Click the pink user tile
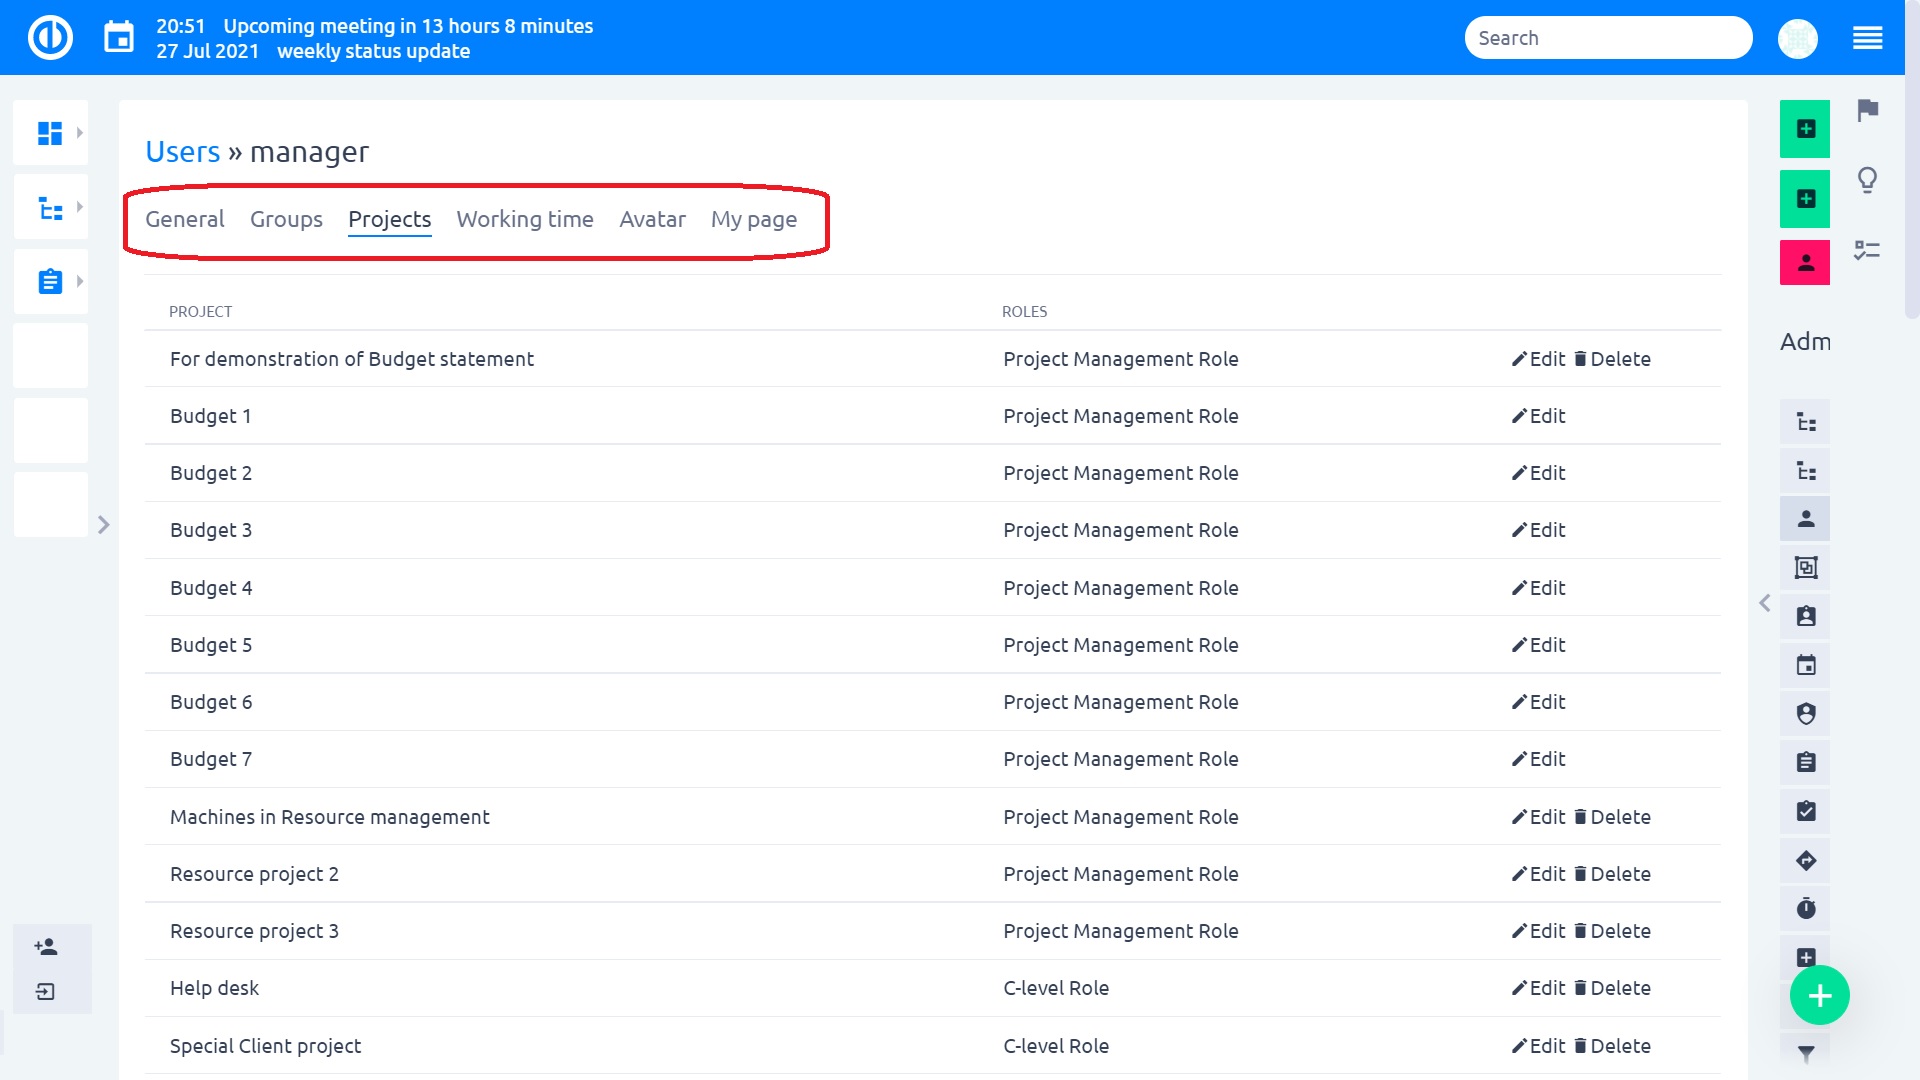The image size is (1920, 1080). tap(1805, 262)
